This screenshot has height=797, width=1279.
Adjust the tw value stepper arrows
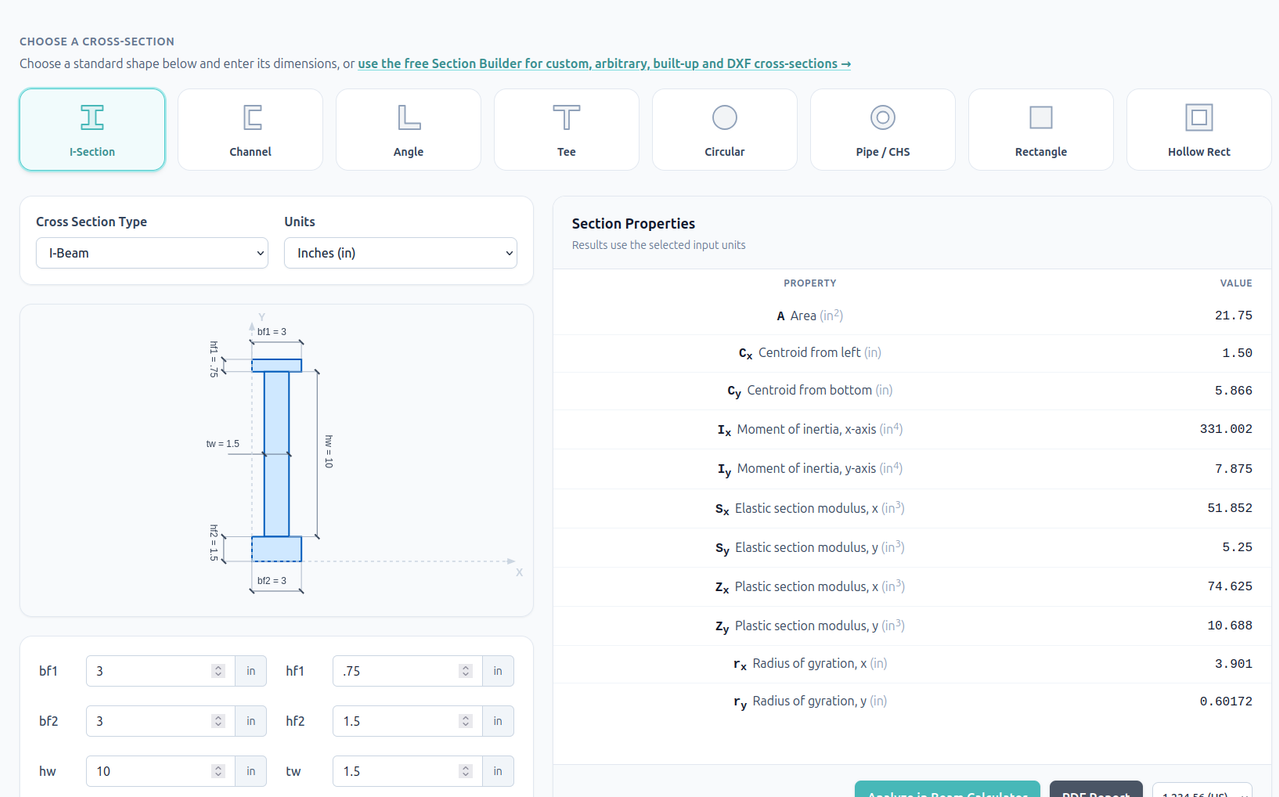point(465,771)
